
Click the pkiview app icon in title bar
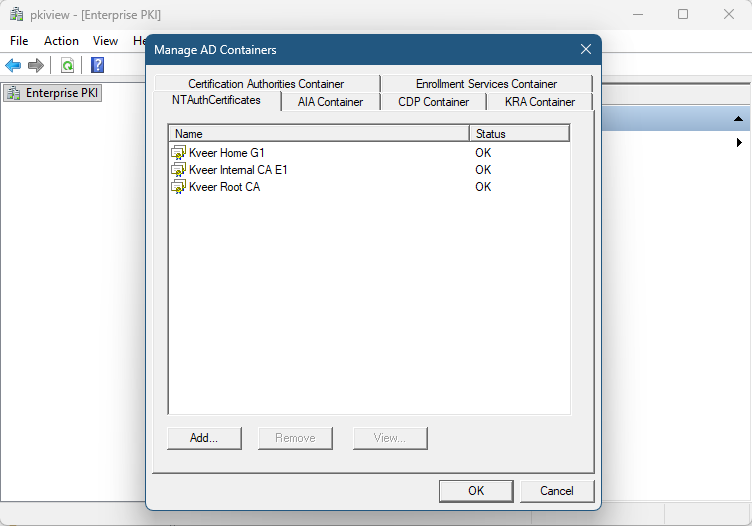click(x=16, y=15)
